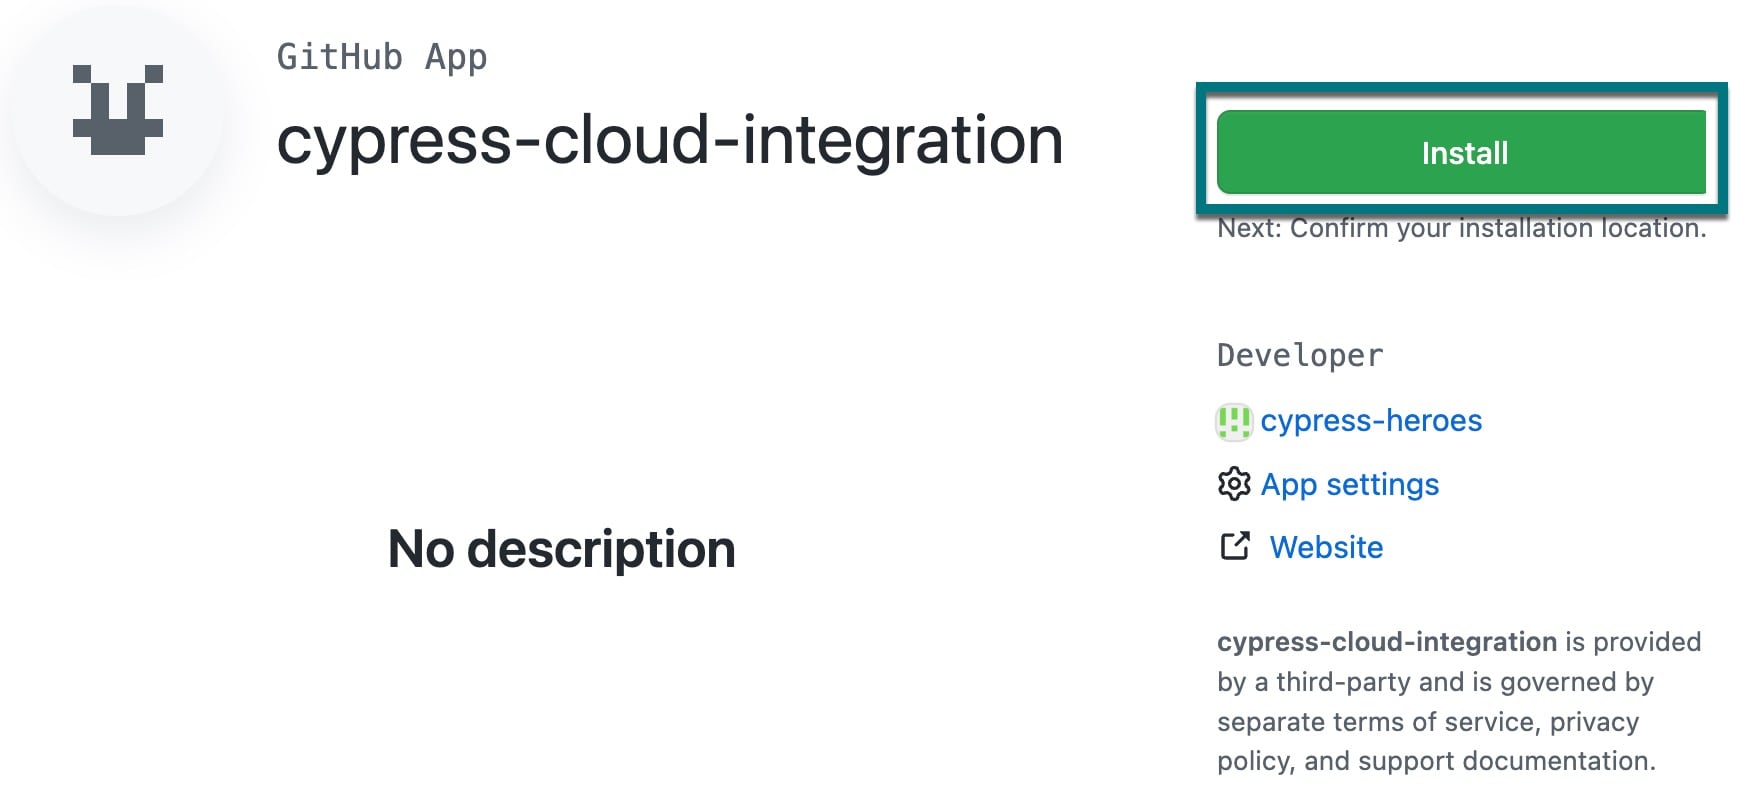The image size is (1760, 800).
Task: Click the cypress-cloud-integration app title
Action: (671, 140)
